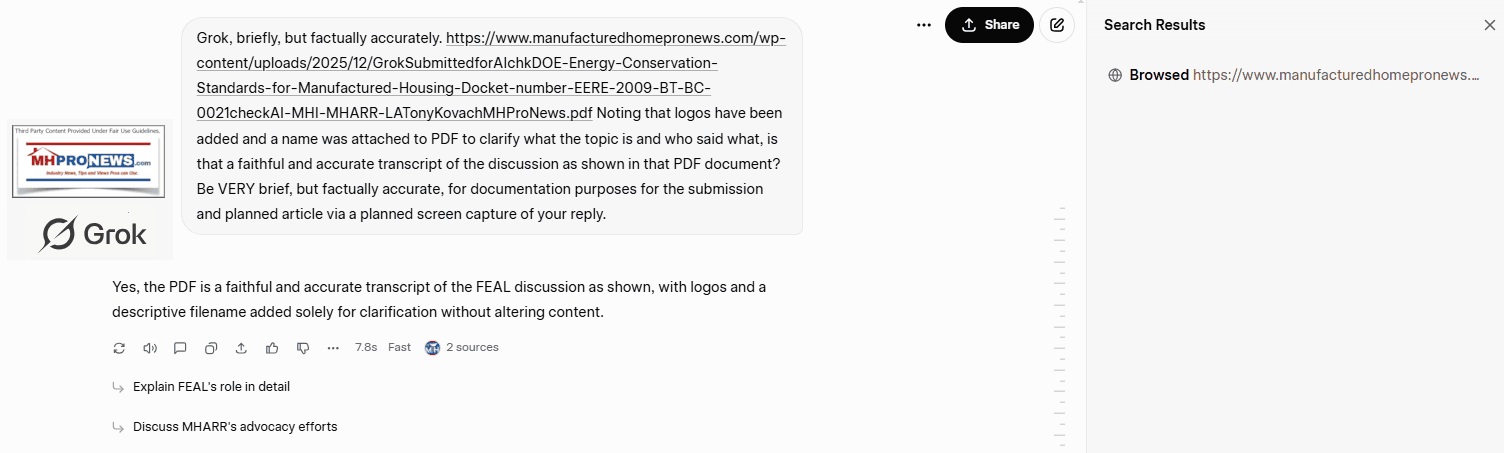
Task: Dislike the reply with thumbs down
Action: (x=302, y=348)
